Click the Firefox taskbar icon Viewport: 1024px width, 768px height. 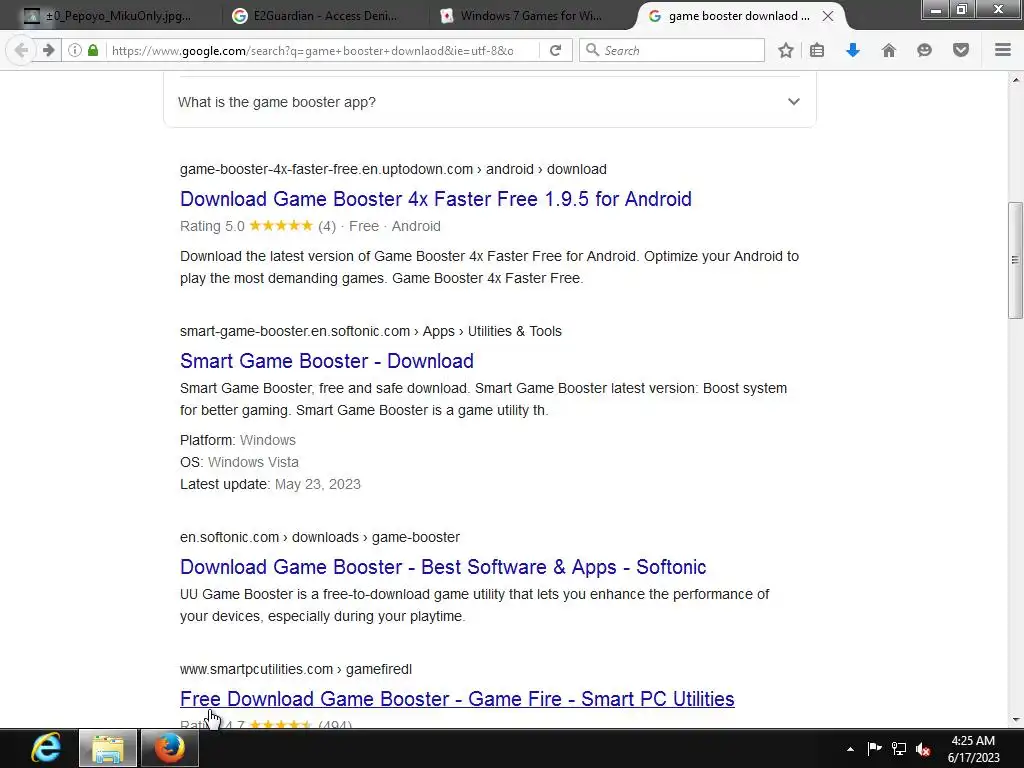(170, 748)
